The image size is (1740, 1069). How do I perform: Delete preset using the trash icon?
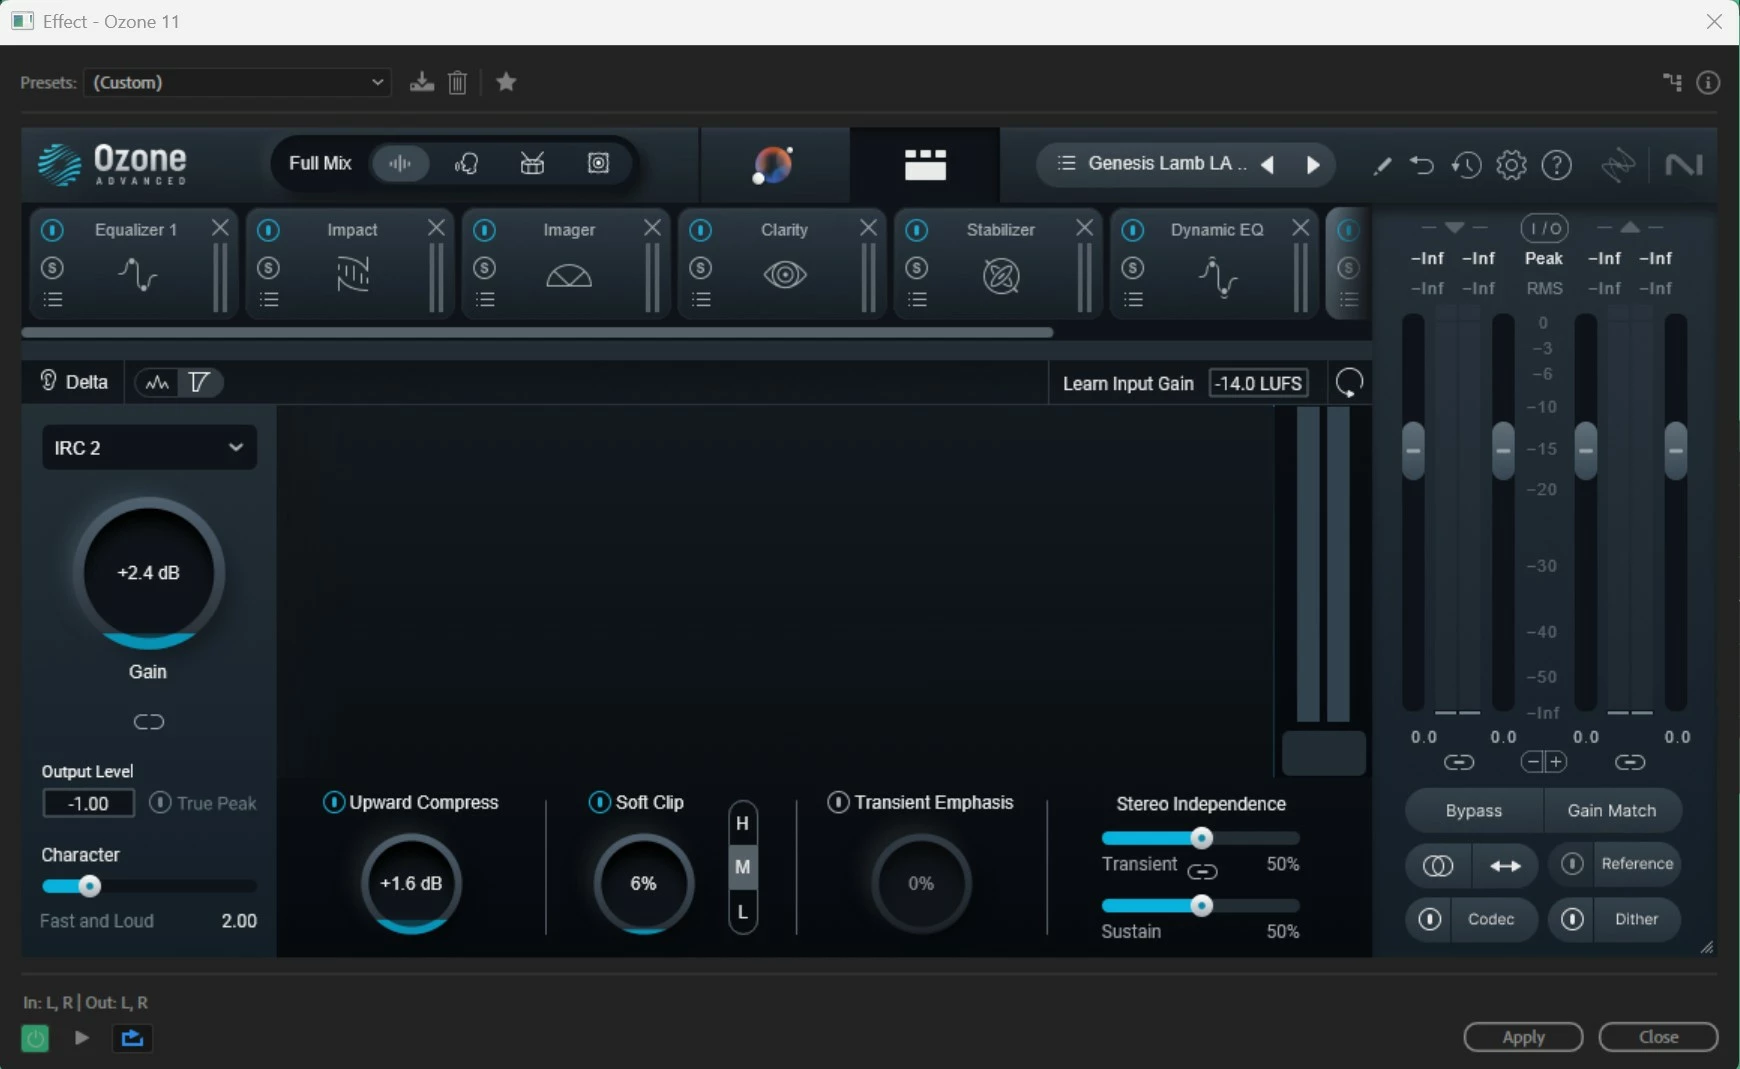pos(457,82)
